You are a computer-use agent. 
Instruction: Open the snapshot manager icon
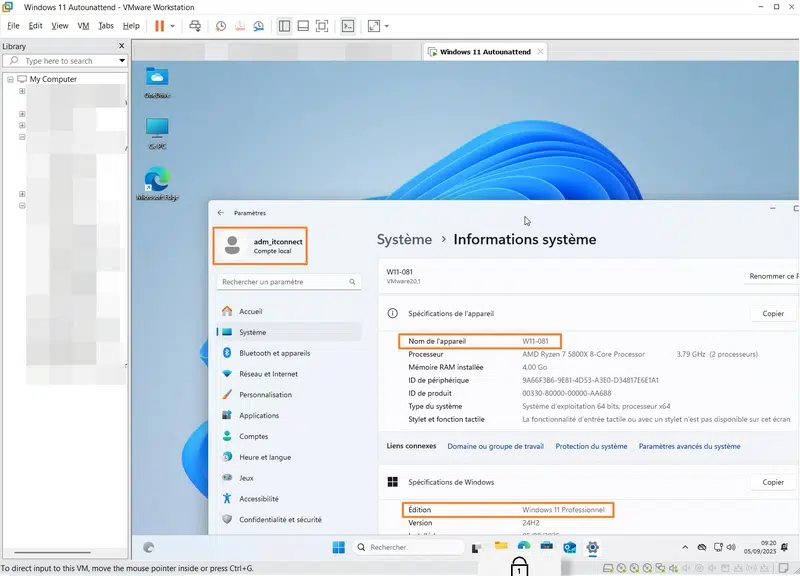click(x=259, y=26)
